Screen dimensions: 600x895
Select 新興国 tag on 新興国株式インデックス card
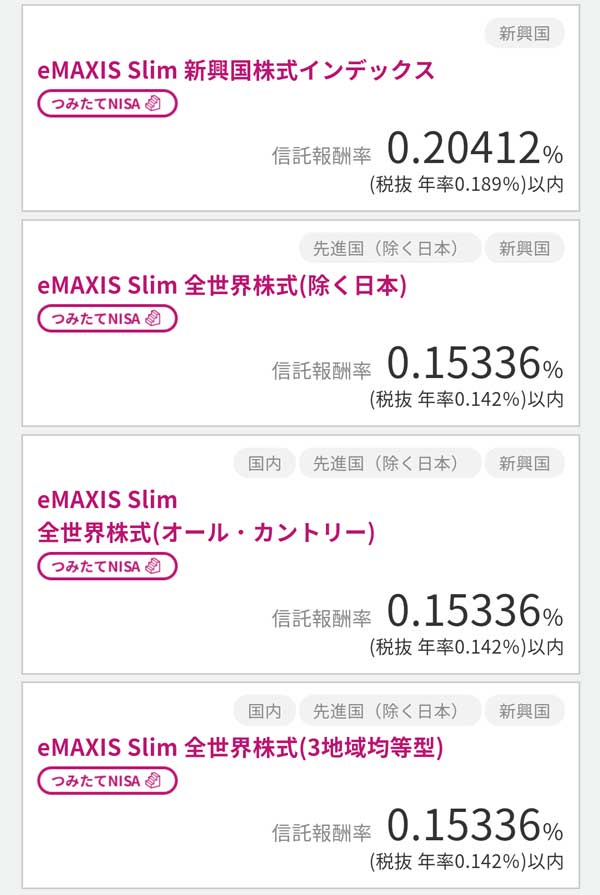(524, 33)
